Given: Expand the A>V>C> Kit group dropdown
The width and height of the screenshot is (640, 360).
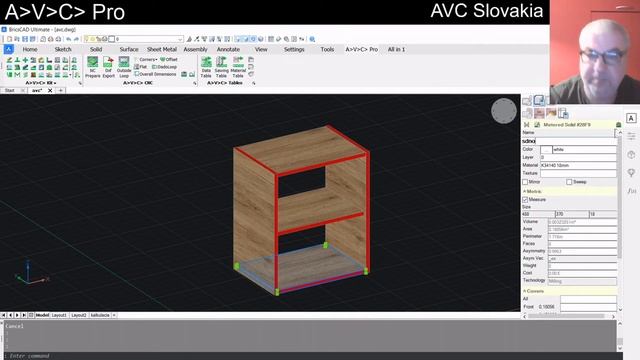Looking at the screenshot, I should pyautogui.click(x=41, y=83).
